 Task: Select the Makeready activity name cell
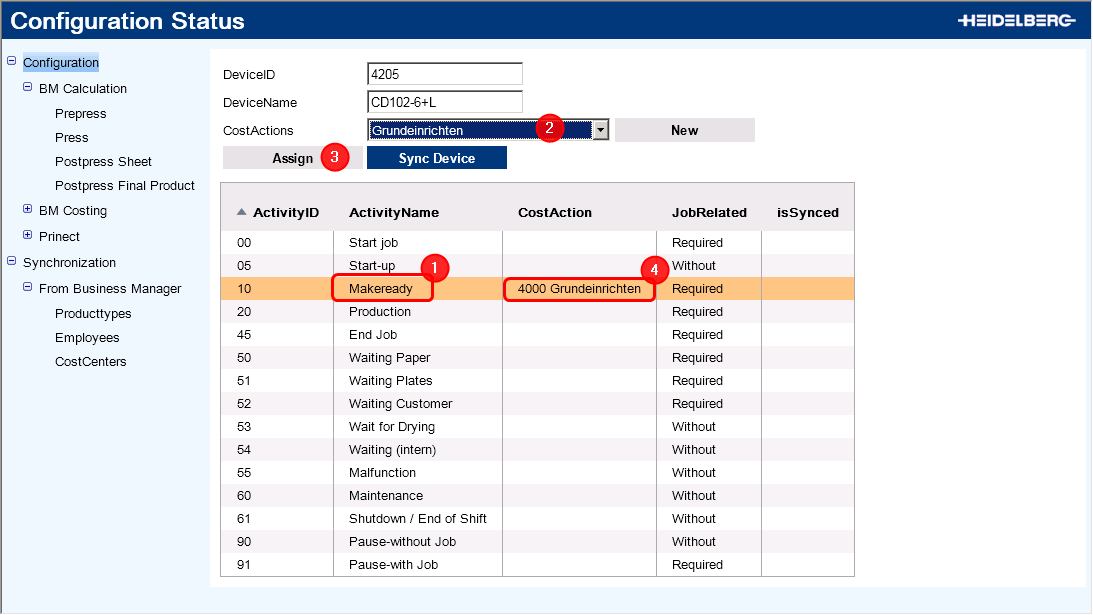tap(380, 289)
